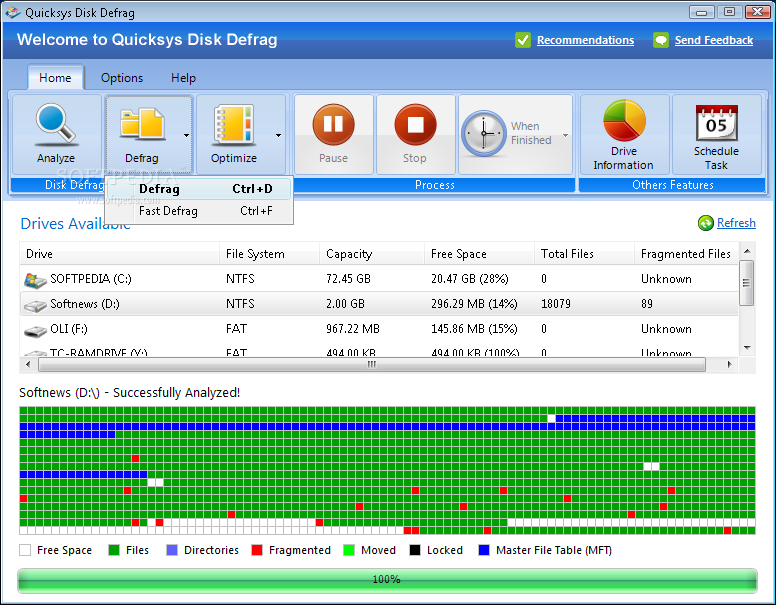Click the 18079 total files cell
The width and height of the screenshot is (776, 605).
point(556,303)
